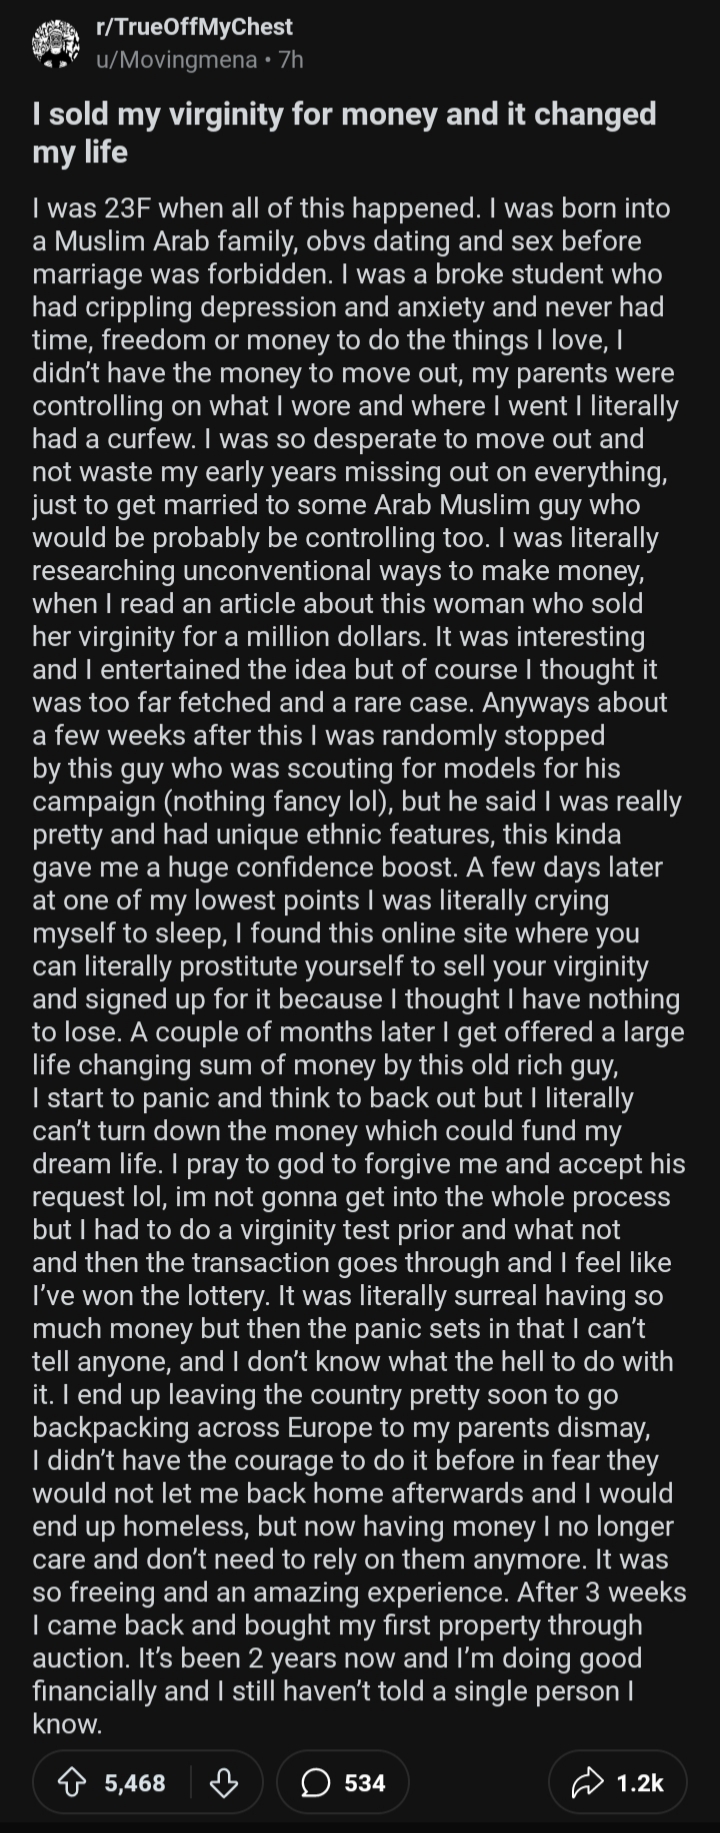
Task: View the u/Movingmena user profile
Action: click(176, 60)
